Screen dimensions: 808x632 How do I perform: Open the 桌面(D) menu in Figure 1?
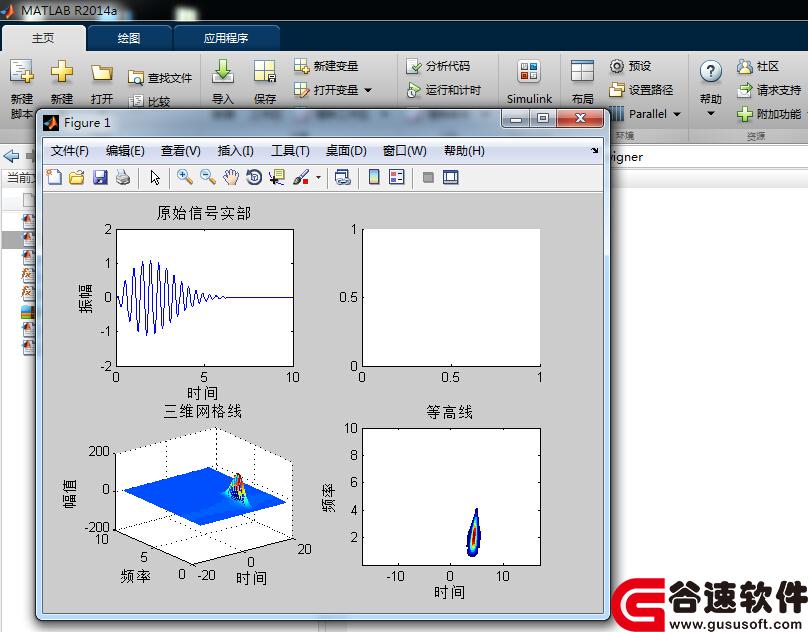pyautogui.click(x=346, y=151)
